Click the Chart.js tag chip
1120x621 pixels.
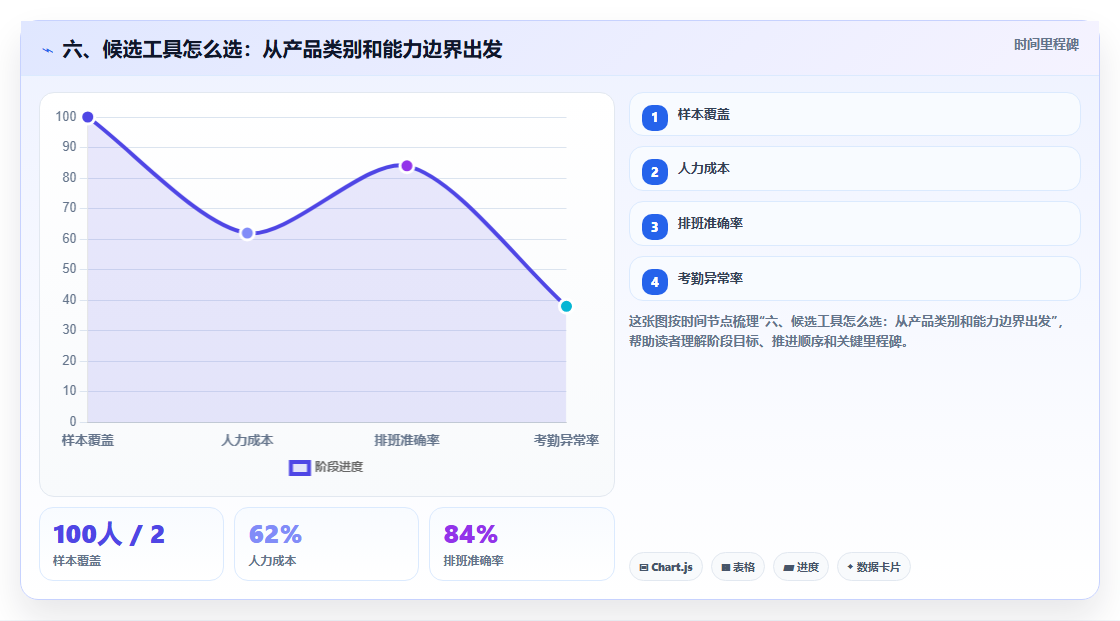[666, 567]
